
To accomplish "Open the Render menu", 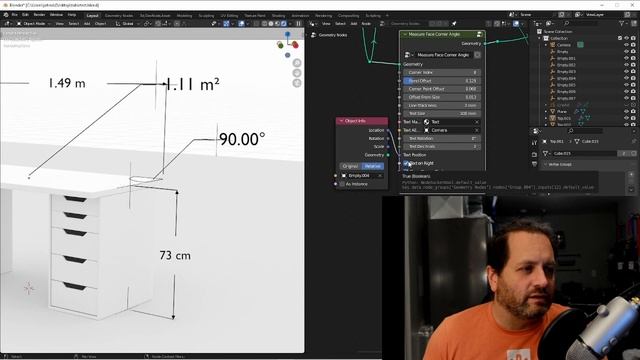I will click(39, 15).
